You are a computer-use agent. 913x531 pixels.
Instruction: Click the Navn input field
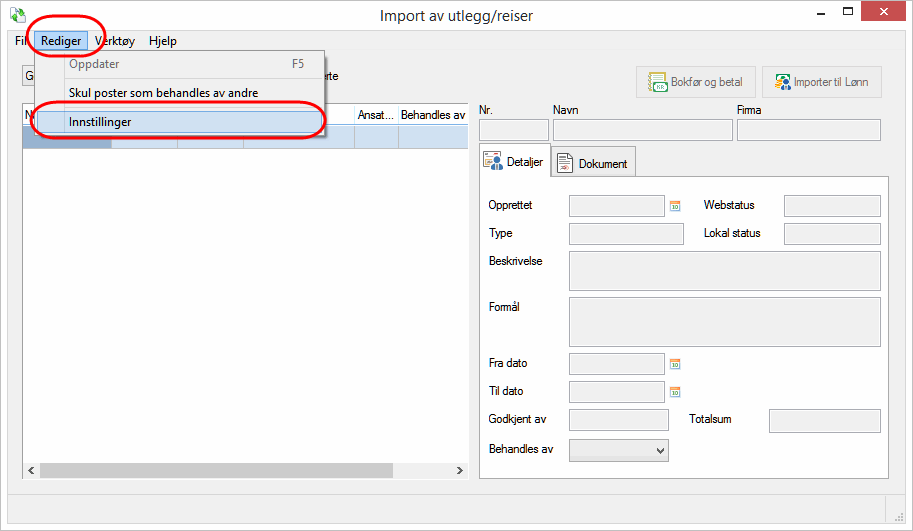(x=642, y=130)
